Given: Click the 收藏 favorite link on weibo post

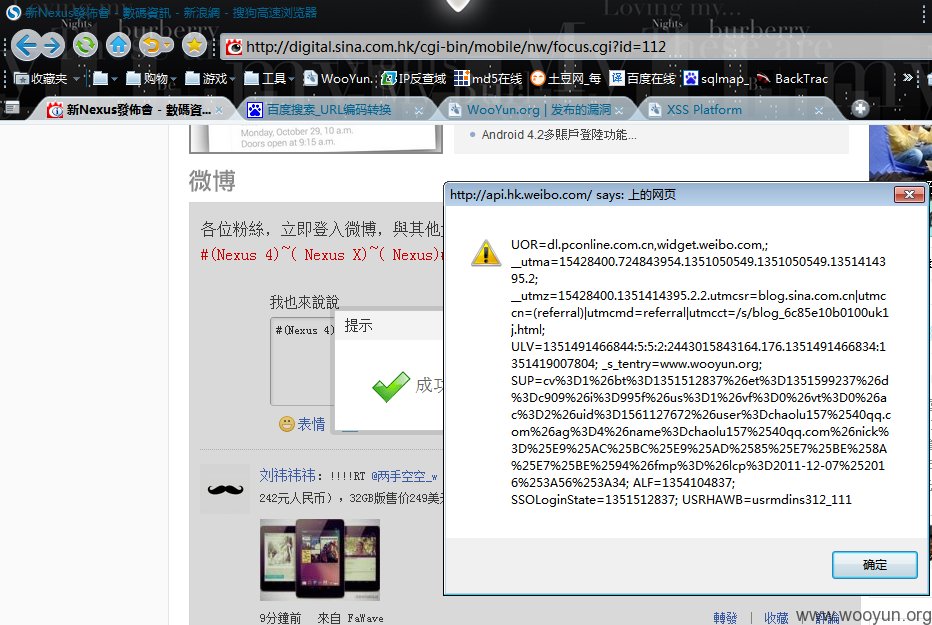Looking at the screenshot, I should point(776,618).
